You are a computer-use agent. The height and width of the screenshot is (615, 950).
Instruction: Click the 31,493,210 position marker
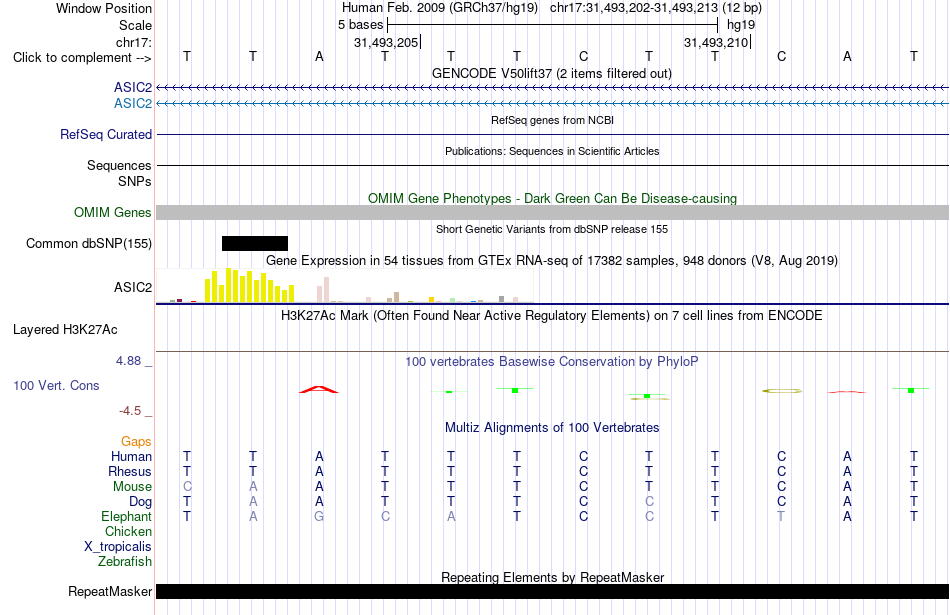(x=717, y=42)
